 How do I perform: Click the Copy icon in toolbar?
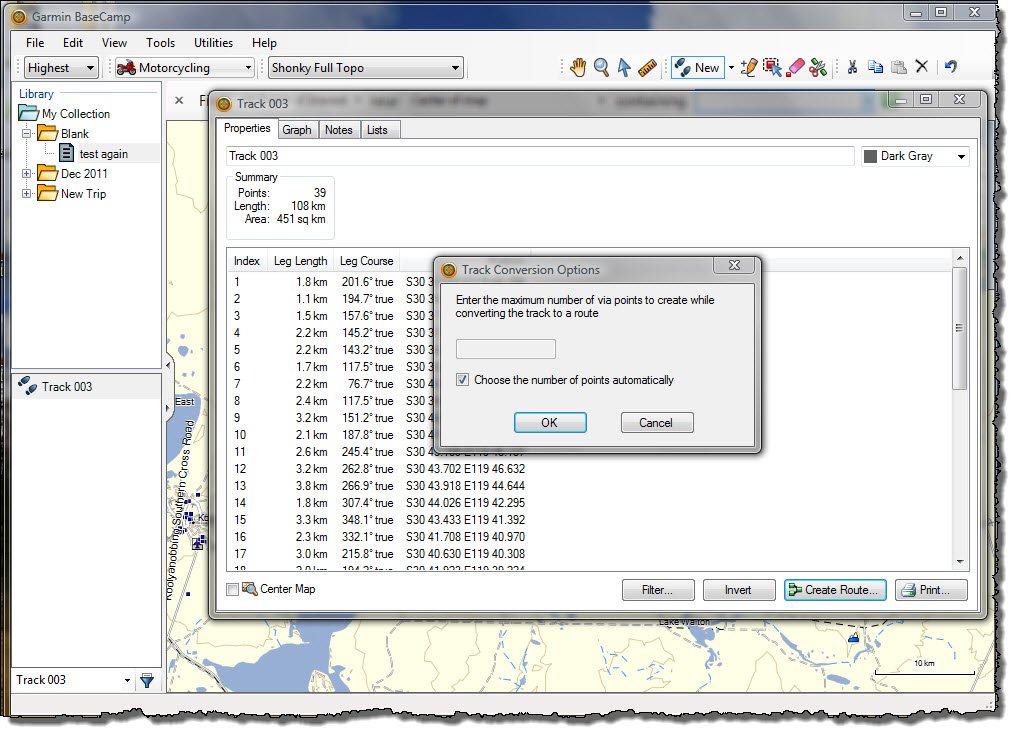point(875,67)
